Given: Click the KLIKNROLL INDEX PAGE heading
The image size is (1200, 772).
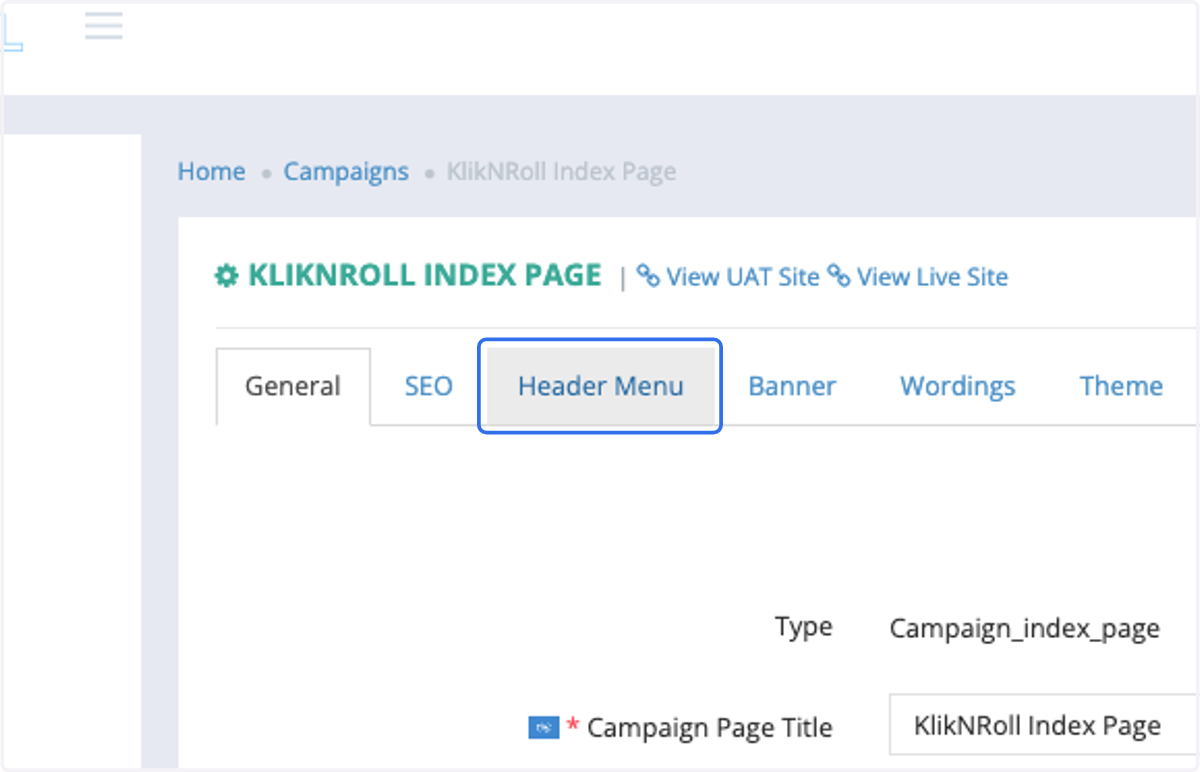Looking at the screenshot, I should coord(425,275).
